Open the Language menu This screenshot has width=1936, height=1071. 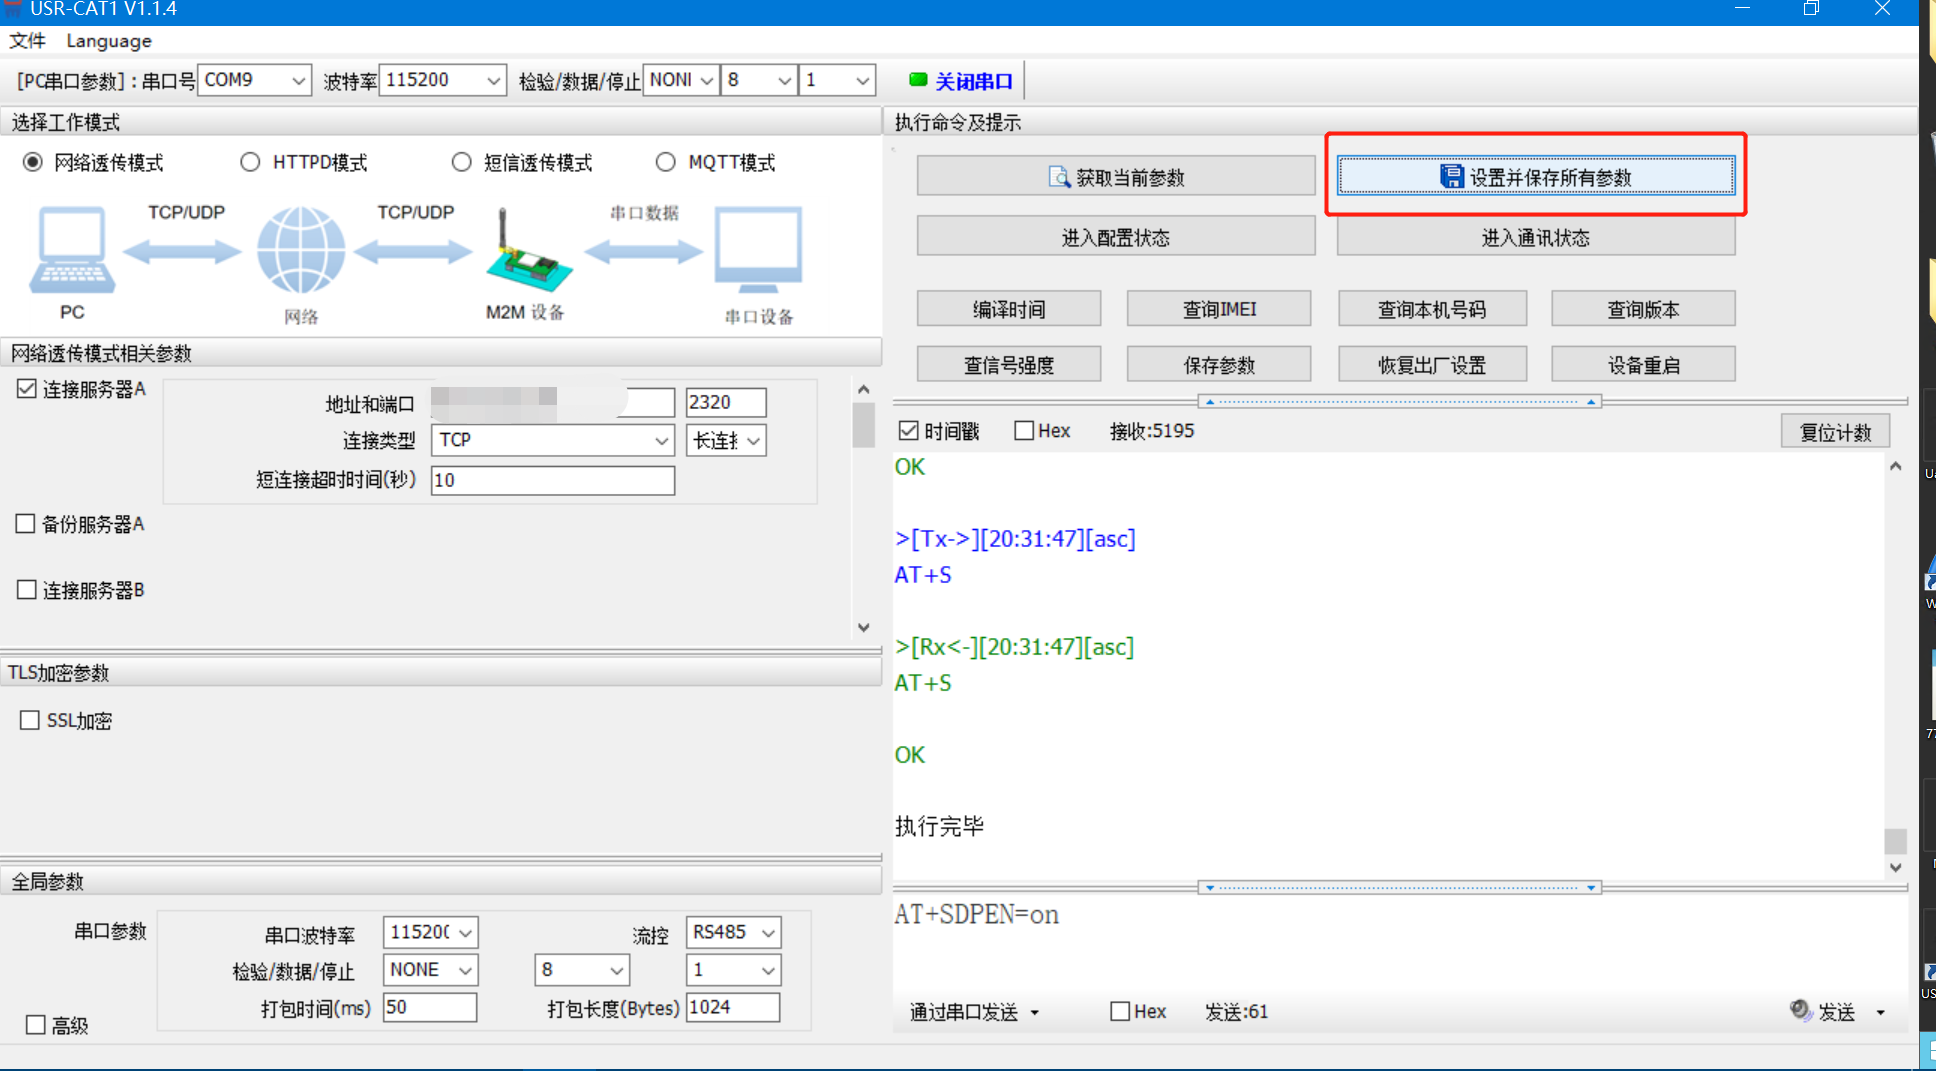click(x=109, y=40)
